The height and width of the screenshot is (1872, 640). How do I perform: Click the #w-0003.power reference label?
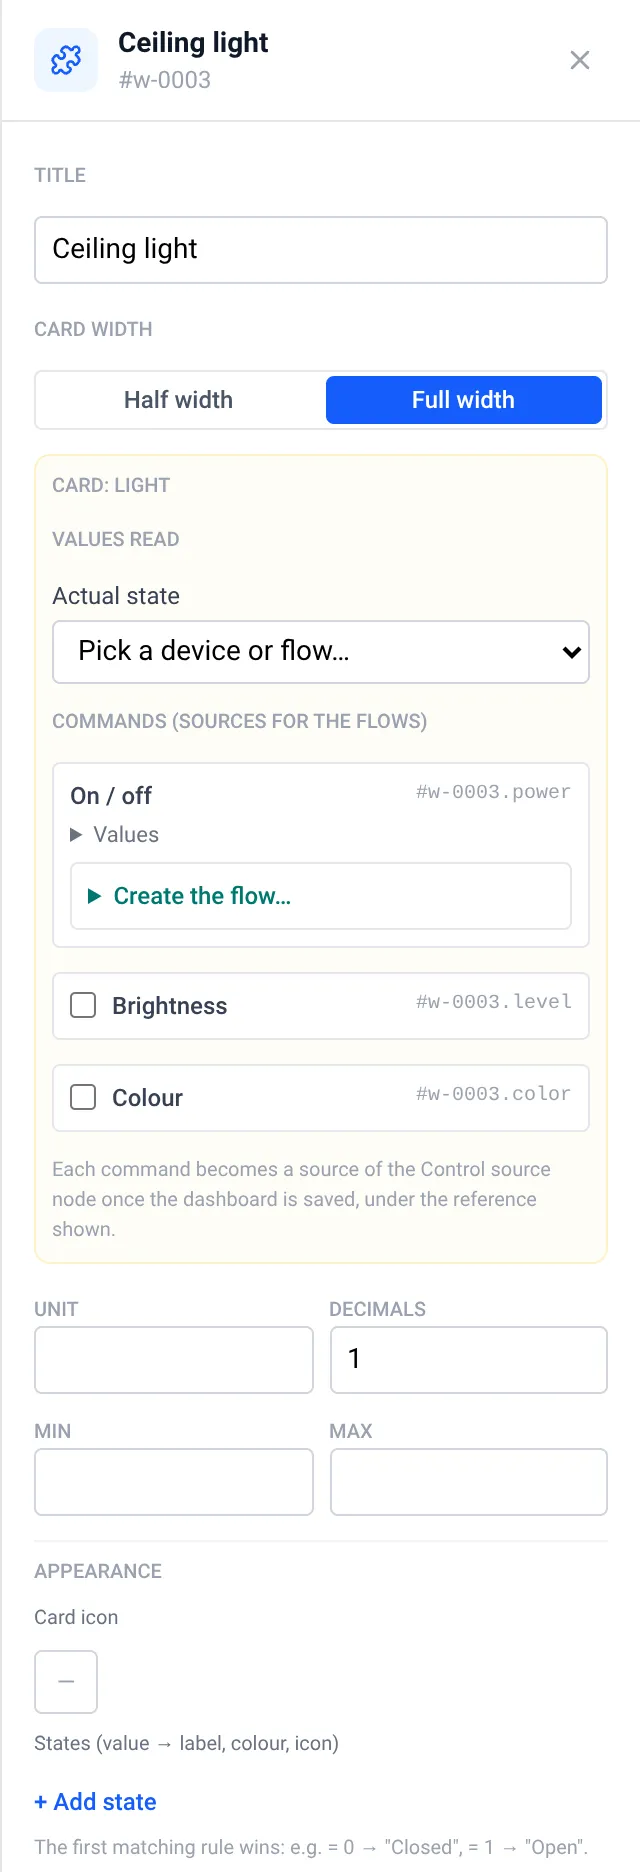(x=493, y=792)
